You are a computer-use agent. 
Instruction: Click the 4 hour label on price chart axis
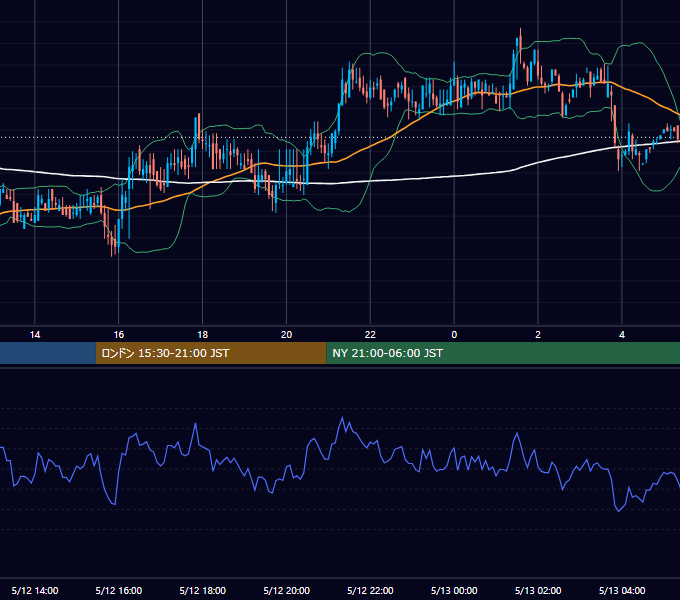(622, 335)
